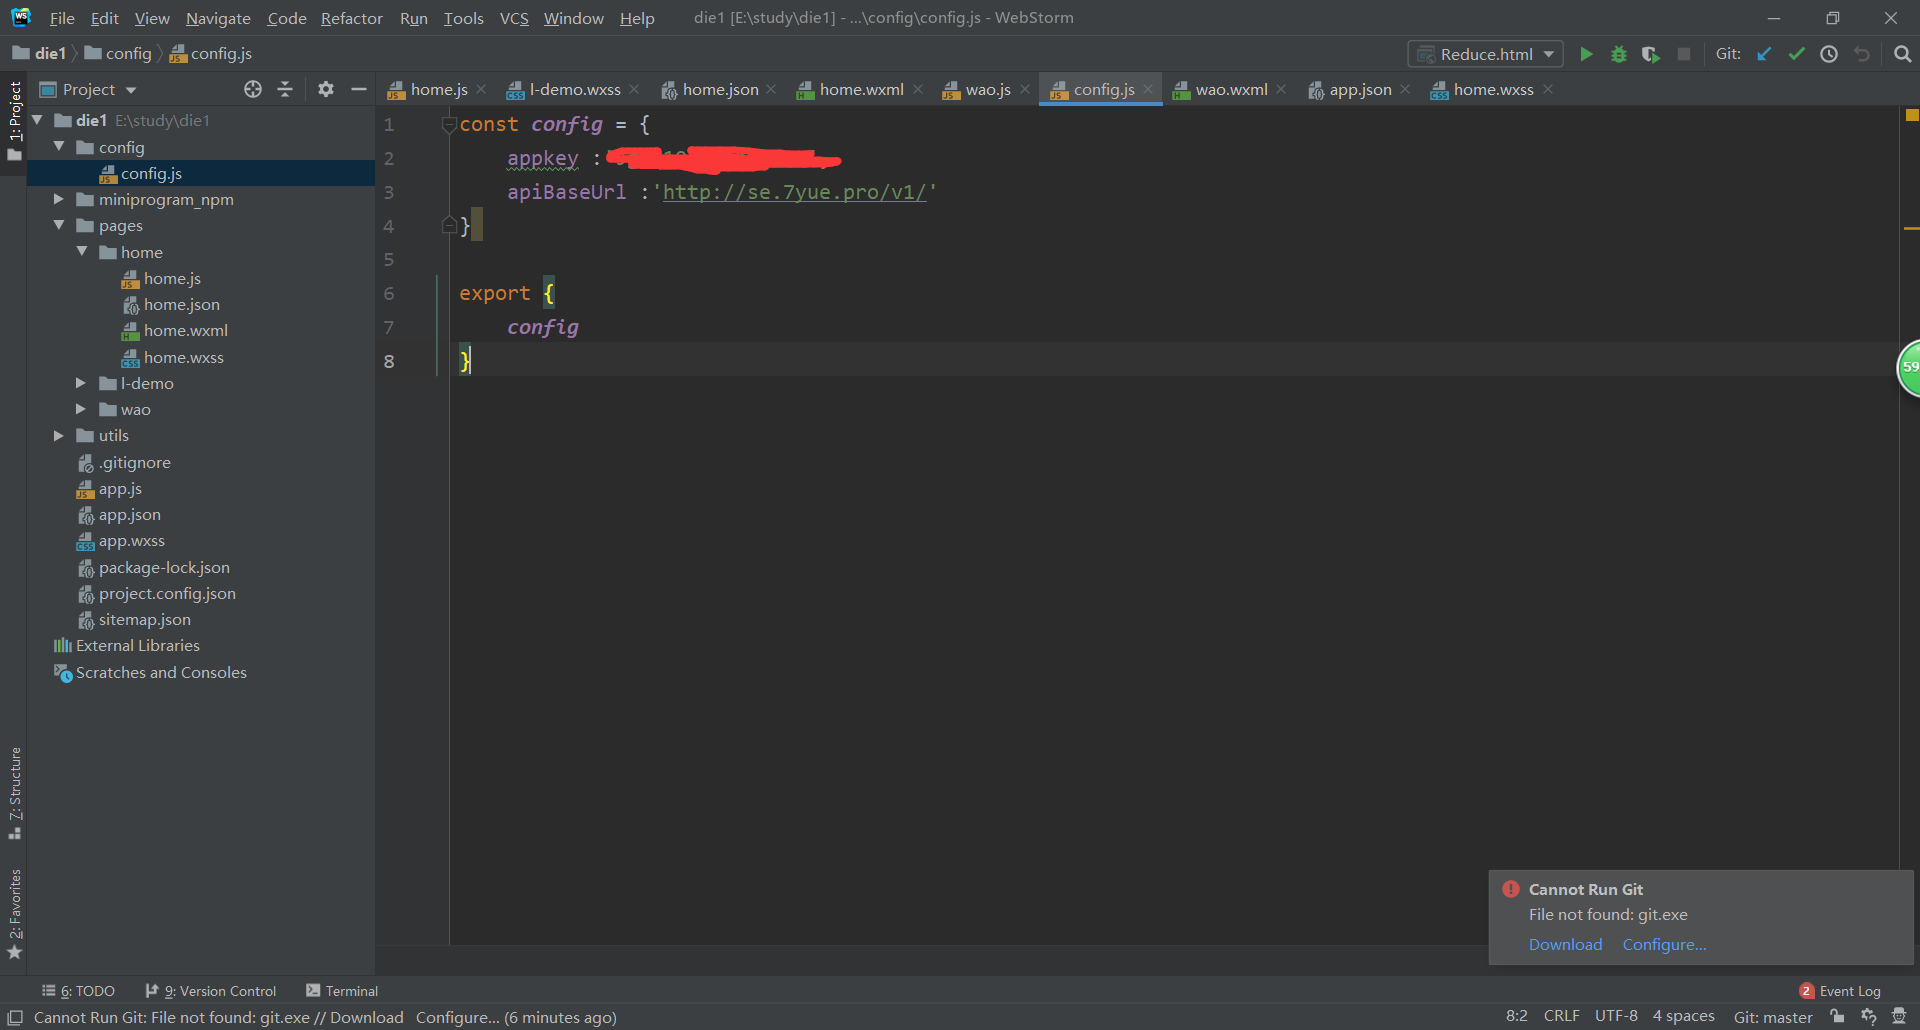This screenshot has width=1920, height=1030.
Task: Open the apiBaseUrl link in code
Action: [794, 192]
